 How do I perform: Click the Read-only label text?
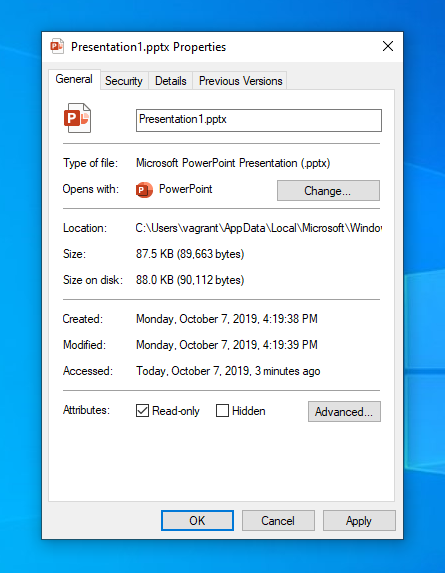(x=176, y=411)
